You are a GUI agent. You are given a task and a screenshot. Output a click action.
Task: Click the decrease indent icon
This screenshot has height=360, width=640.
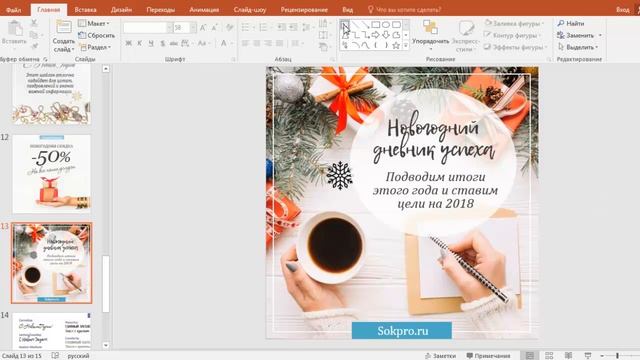[x=282, y=27]
